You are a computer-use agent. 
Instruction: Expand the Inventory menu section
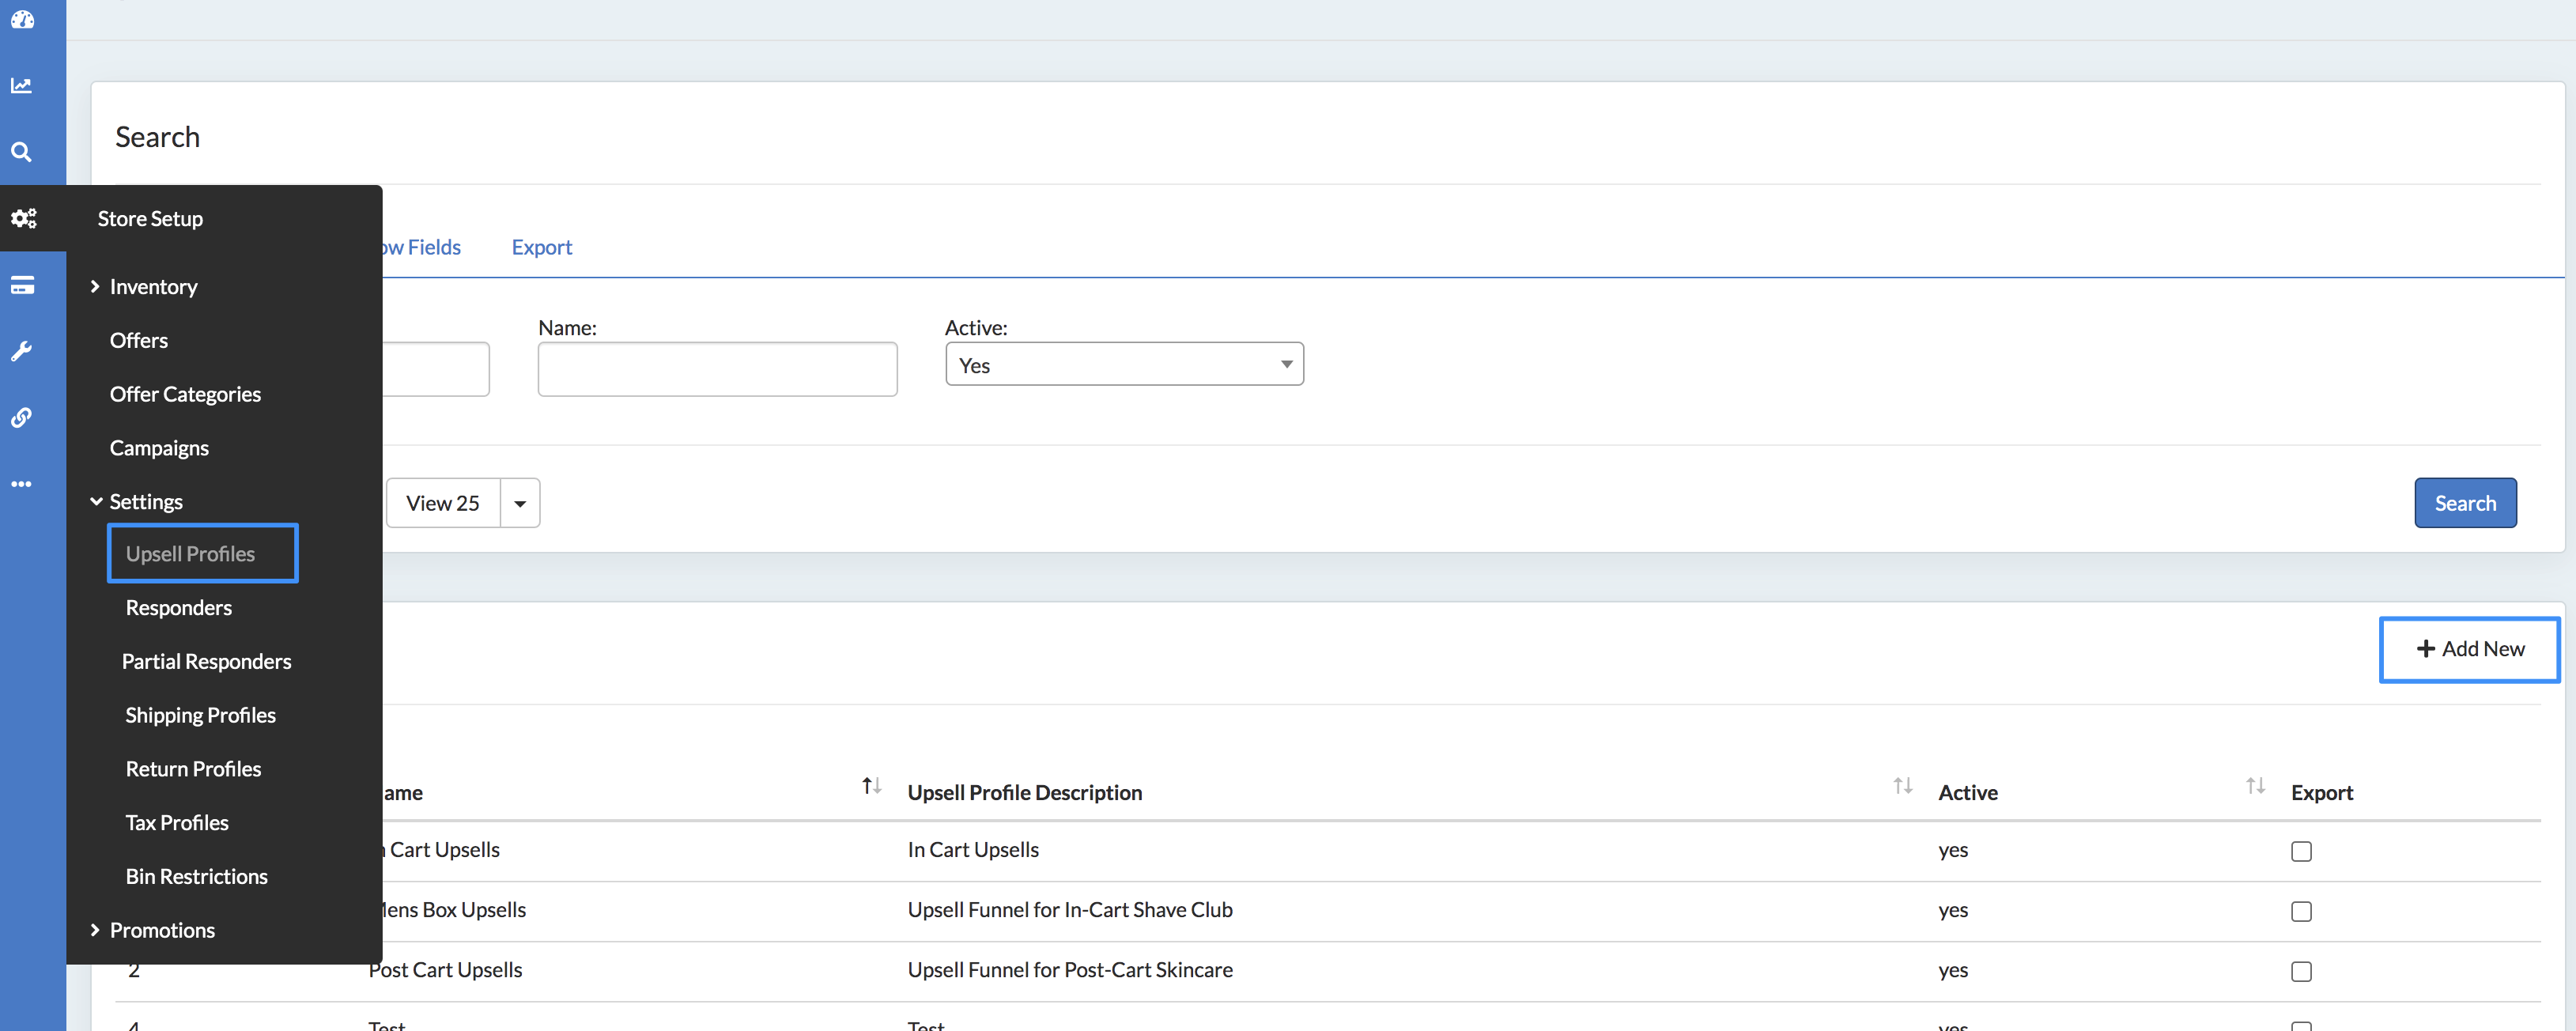coord(152,287)
